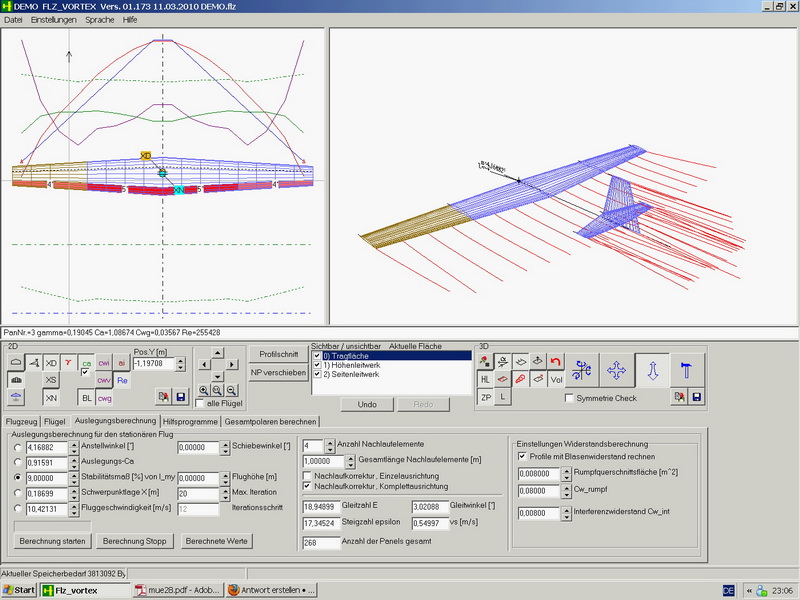Image resolution: width=800 pixels, height=600 pixels.
Task: Click the cwi display button
Action: point(103,363)
